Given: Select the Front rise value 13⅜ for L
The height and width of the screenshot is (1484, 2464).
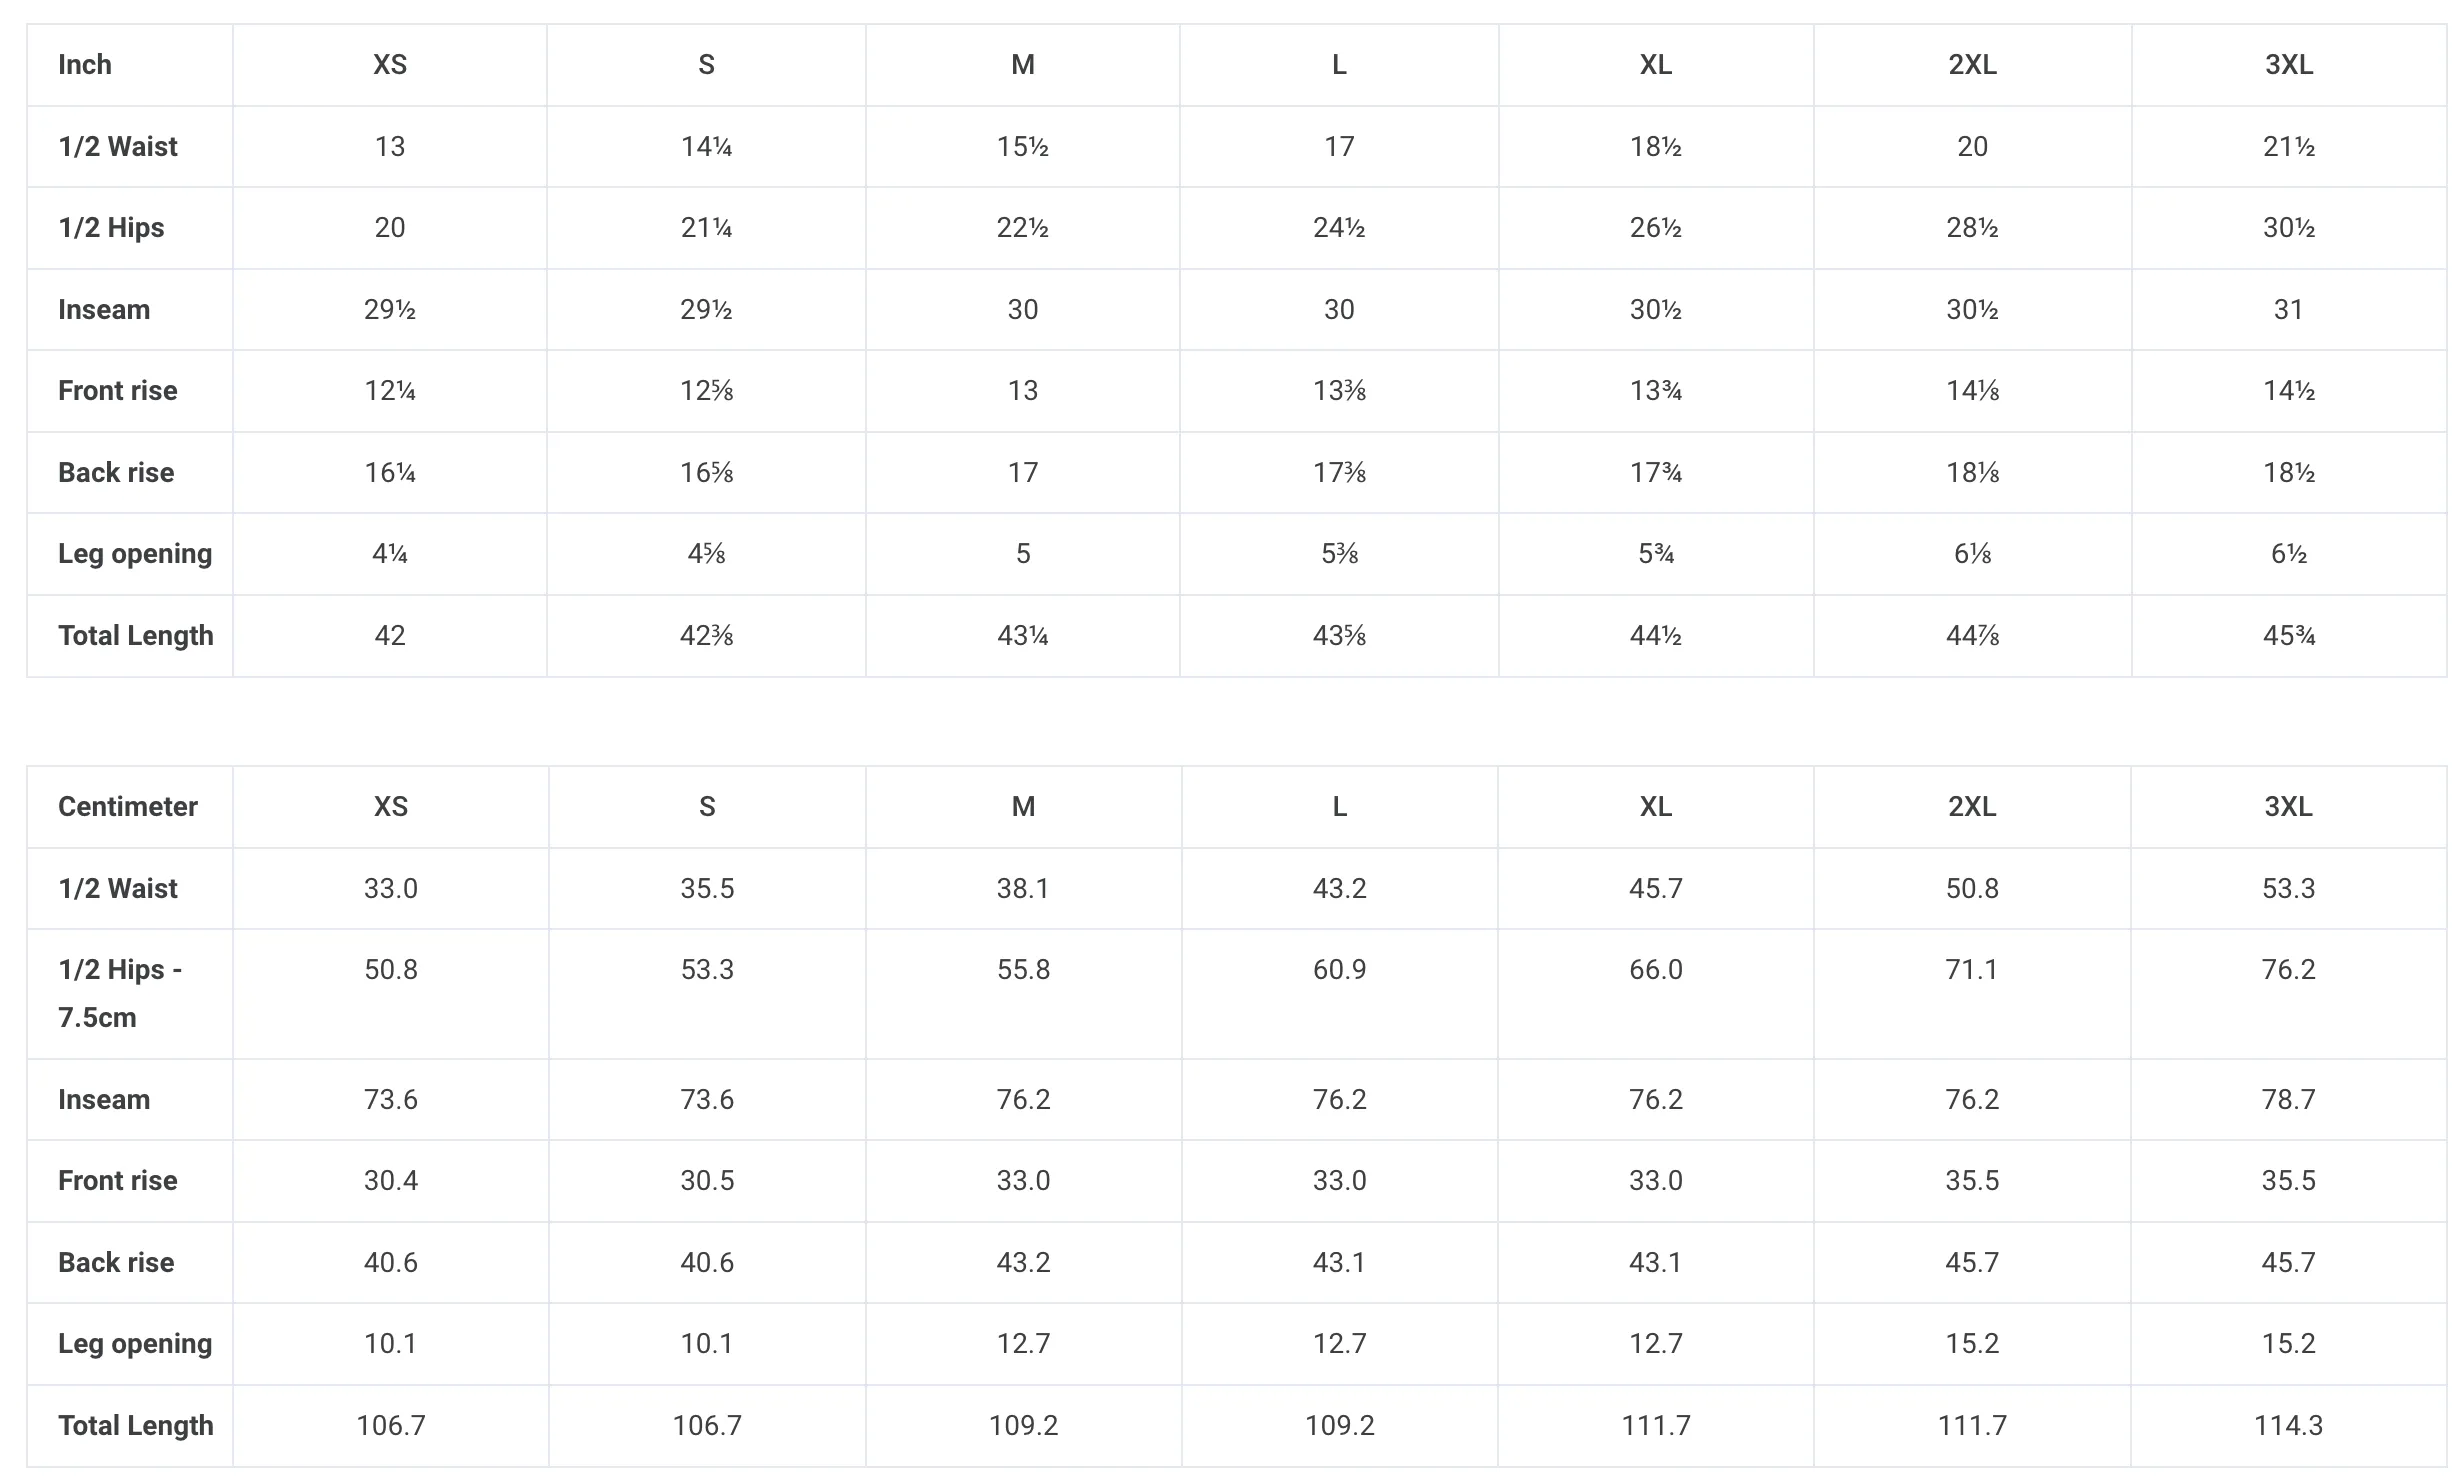Looking at the screenshot, I should click(x=1339, y=391).
